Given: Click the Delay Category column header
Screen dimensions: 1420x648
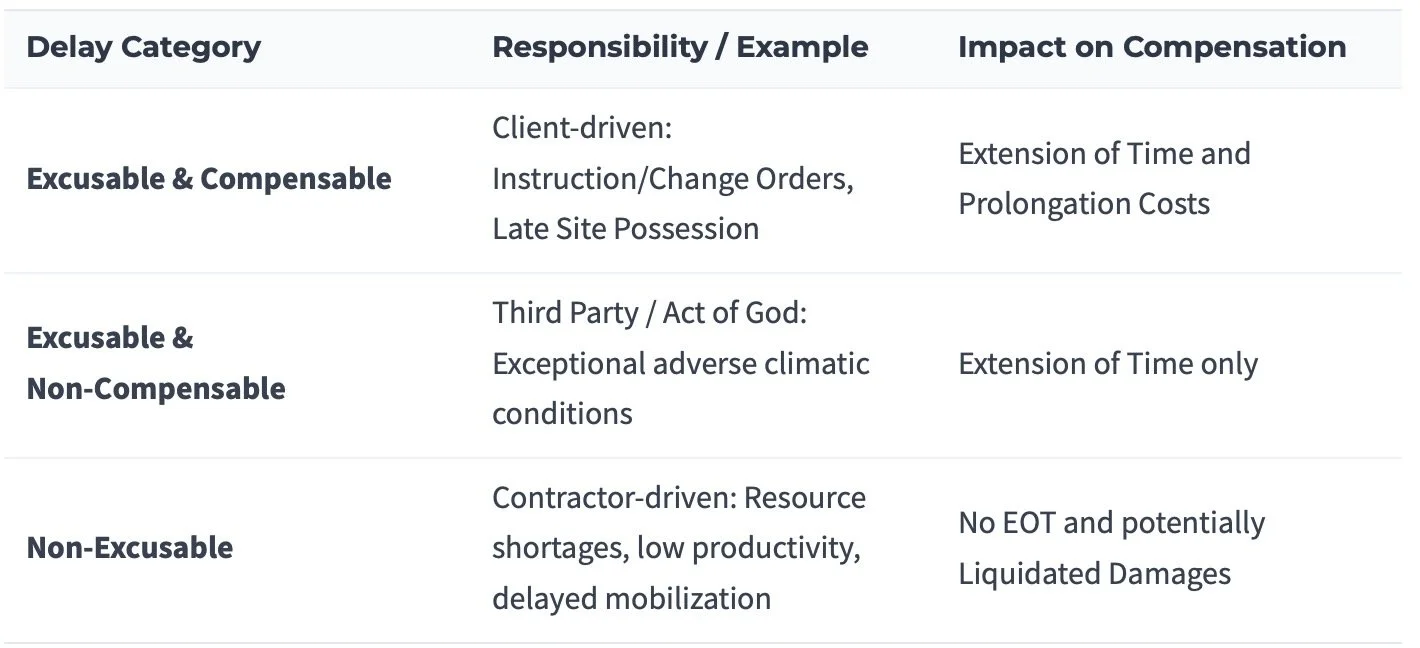Looking at the screenshot, I should pos(143,47).
